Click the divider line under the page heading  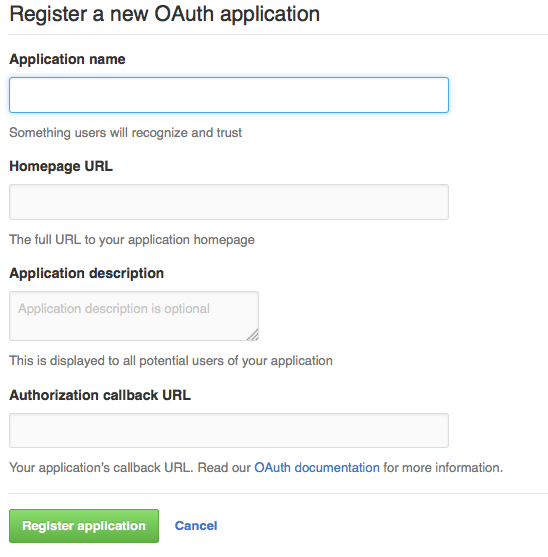[x=278, y=34]
